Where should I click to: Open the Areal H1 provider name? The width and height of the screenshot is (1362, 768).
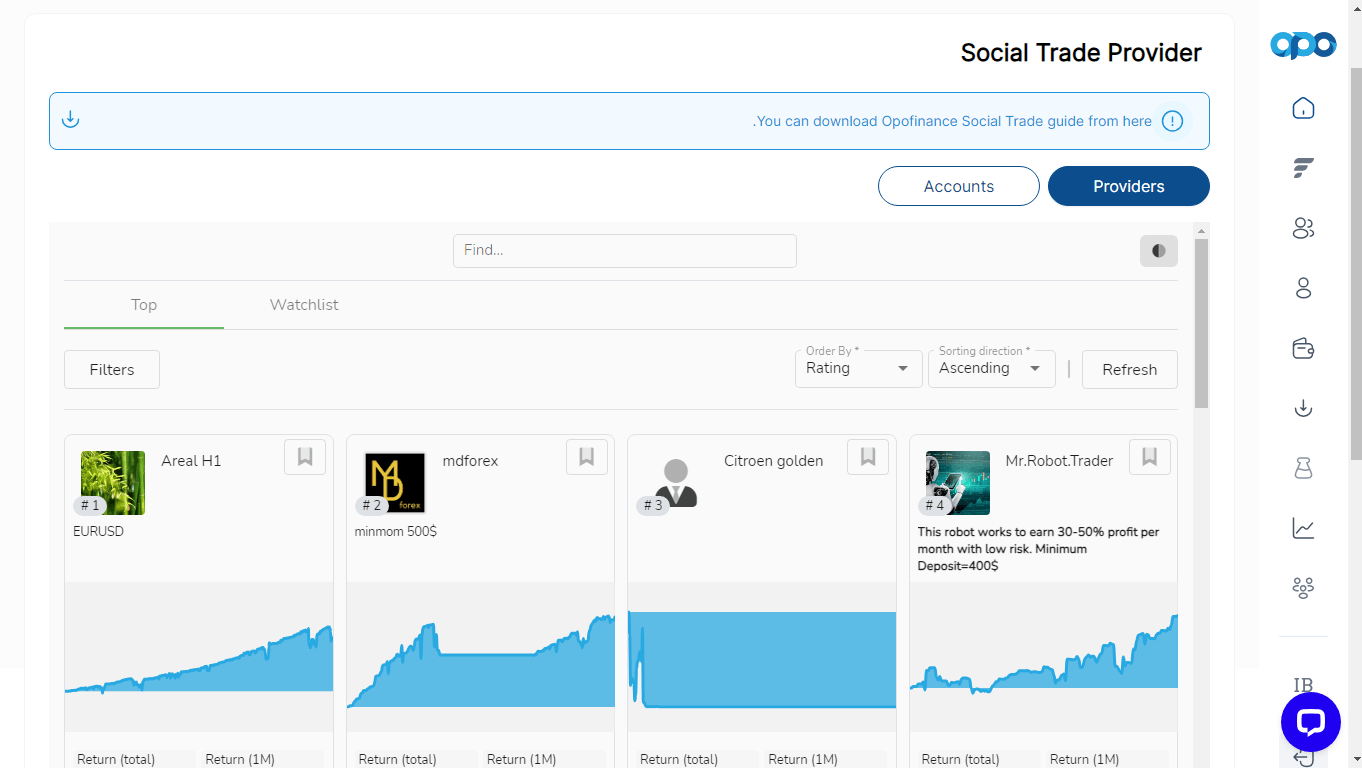pyautogui.click(x=191, y=461)
